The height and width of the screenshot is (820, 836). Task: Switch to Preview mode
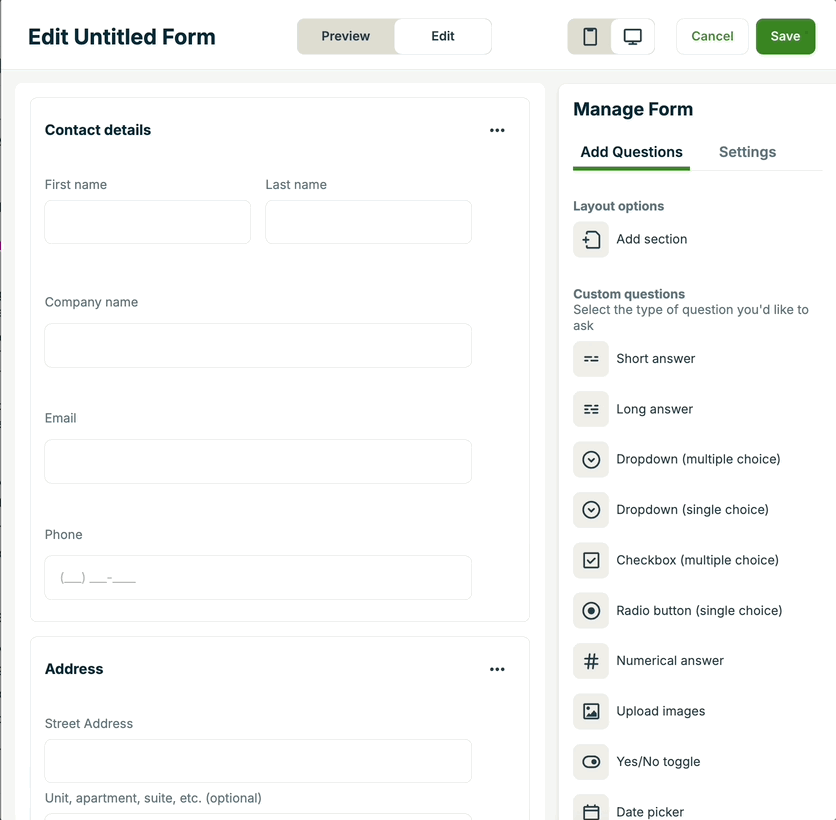tap(346, 36)
